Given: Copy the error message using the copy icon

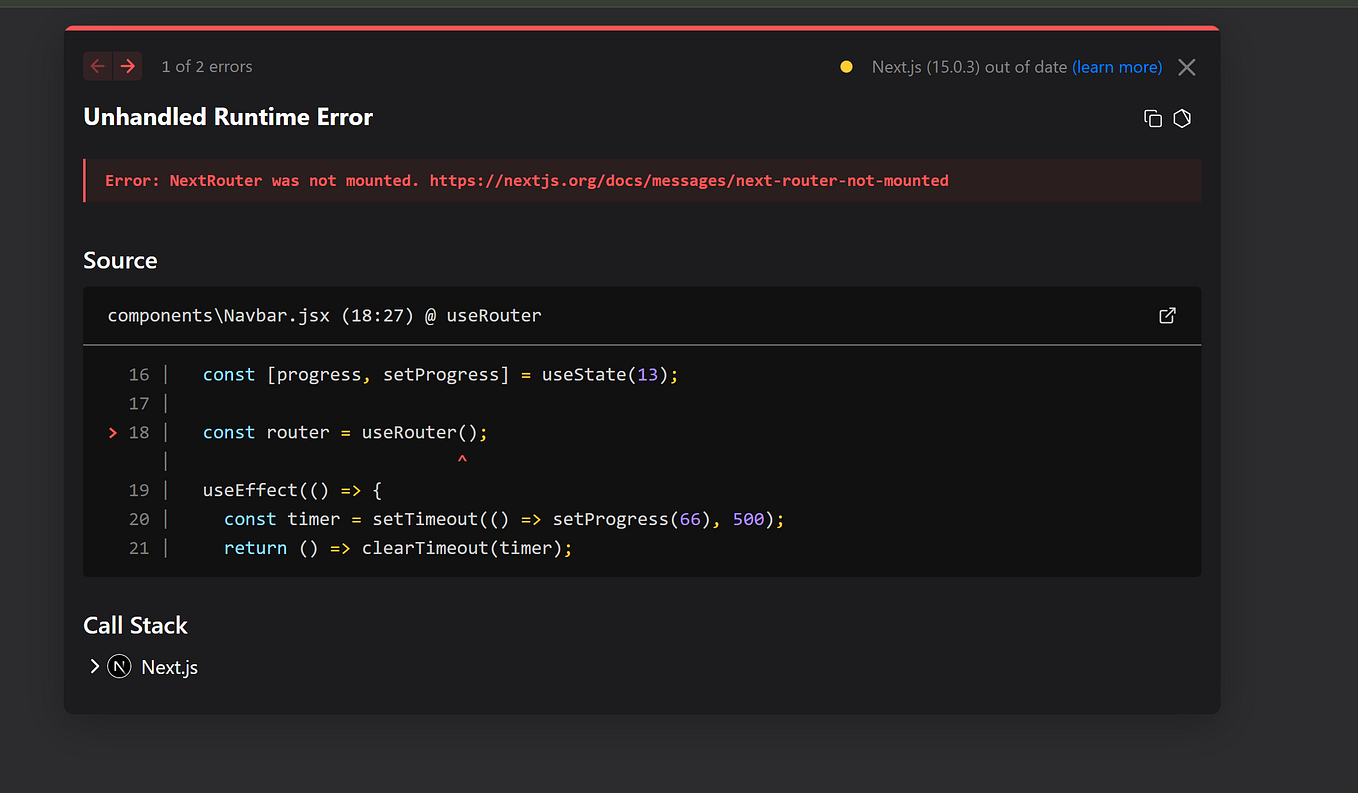Looking at the screenshot, I should coord(1152,118).
